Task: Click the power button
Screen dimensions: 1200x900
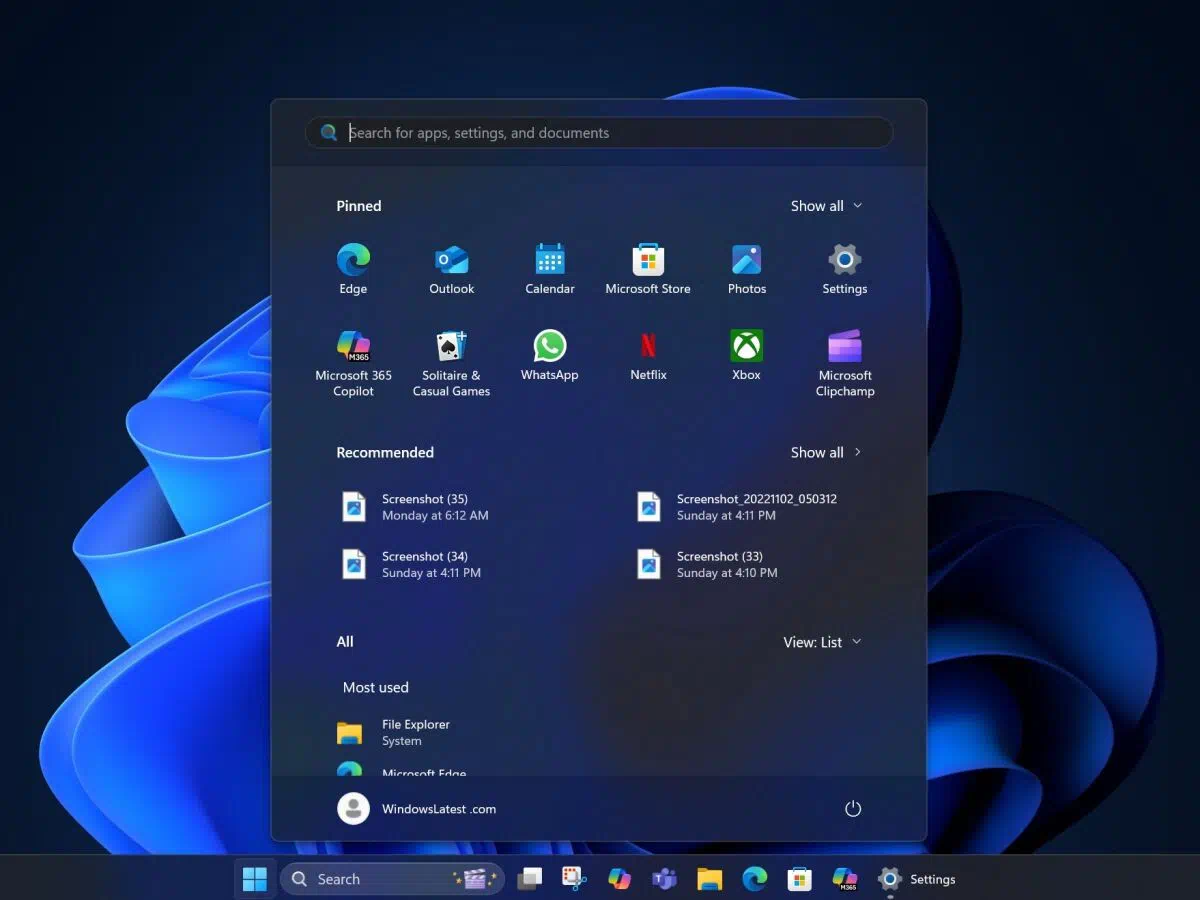Action: pyautogui.click(x=853, y=809)
